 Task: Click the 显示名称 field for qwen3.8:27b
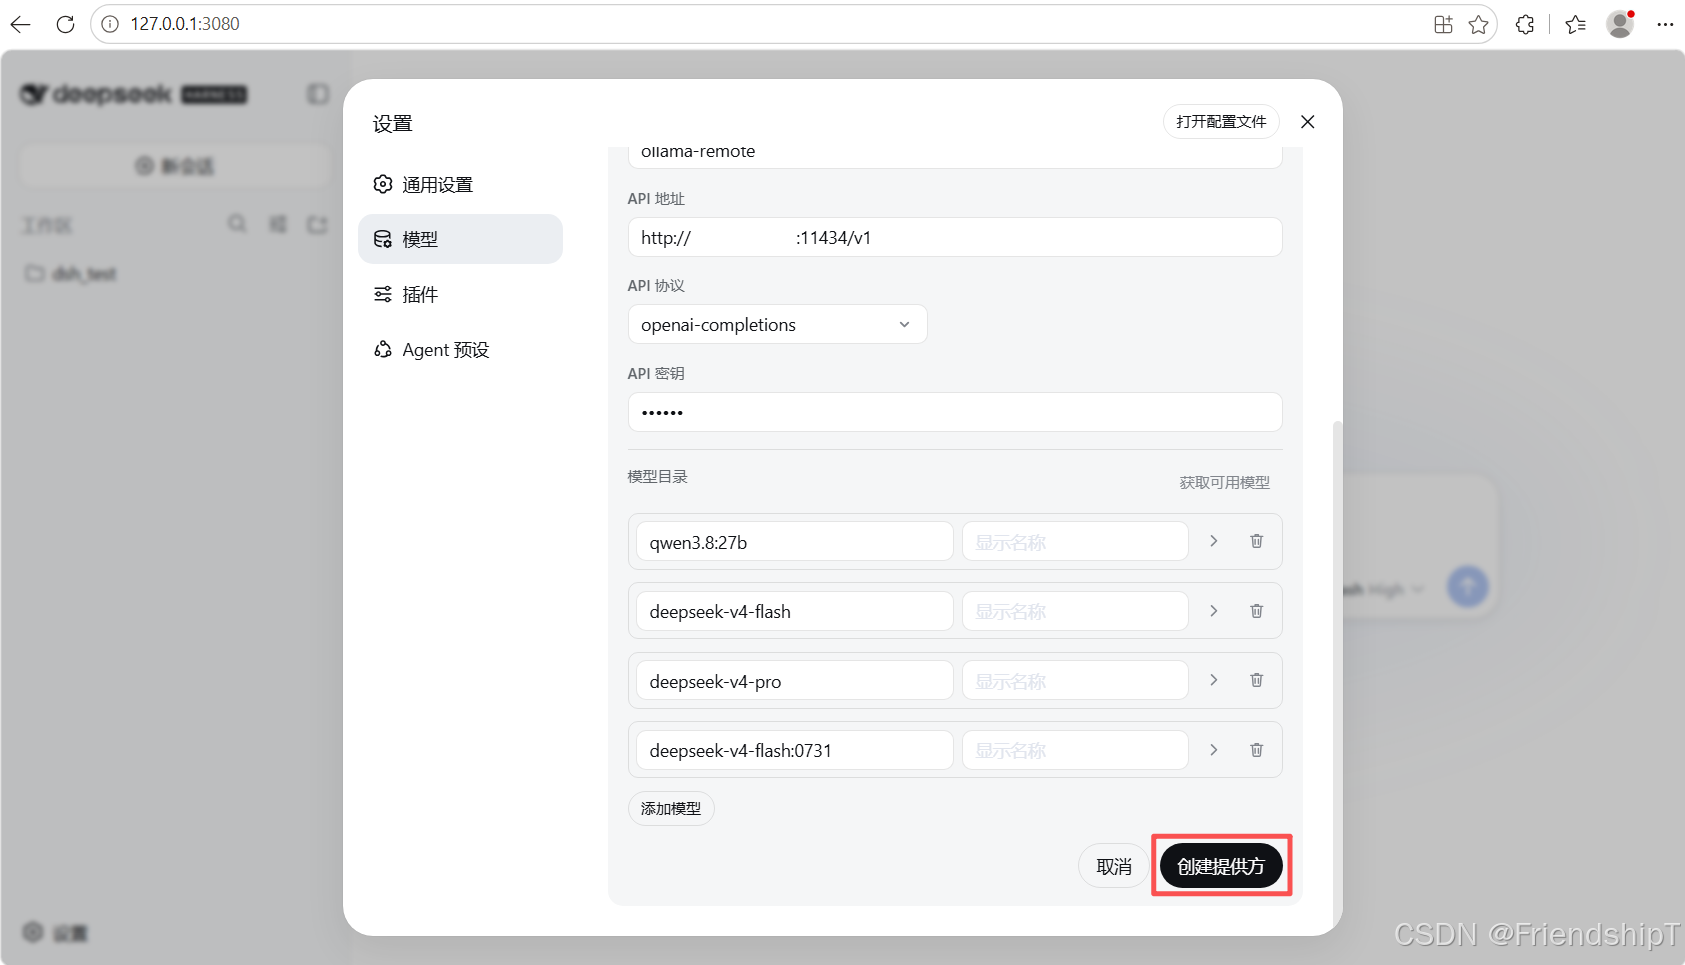[1075, 542]
